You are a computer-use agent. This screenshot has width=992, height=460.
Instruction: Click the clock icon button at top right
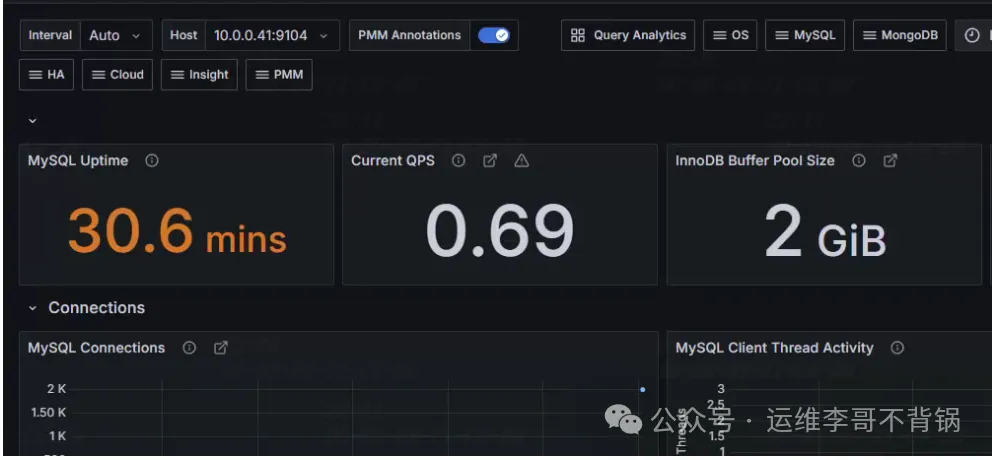click(972, 36)
